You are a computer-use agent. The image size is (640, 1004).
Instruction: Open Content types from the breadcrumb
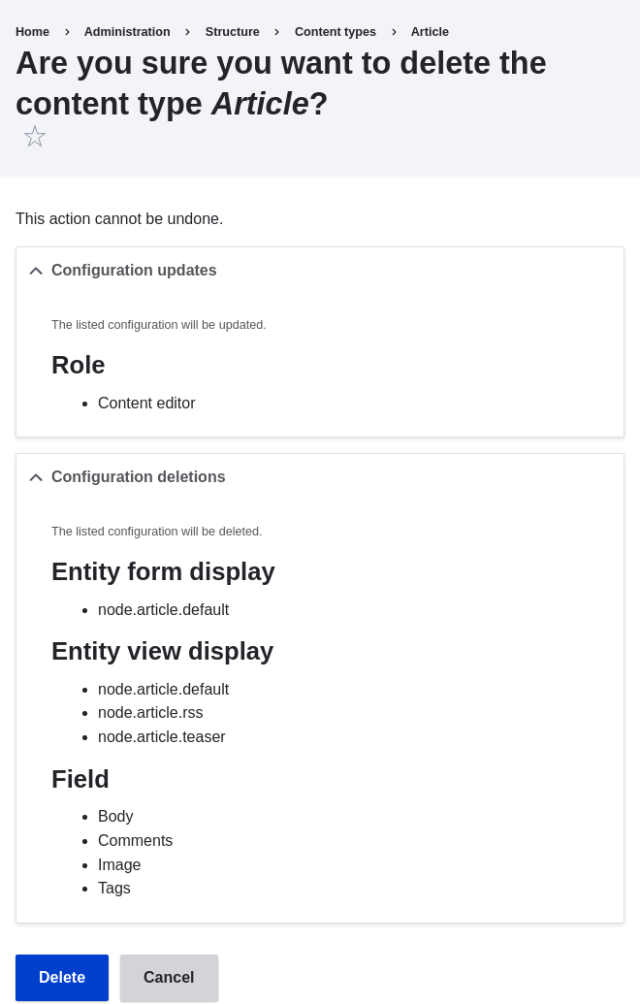click(335, 31)
